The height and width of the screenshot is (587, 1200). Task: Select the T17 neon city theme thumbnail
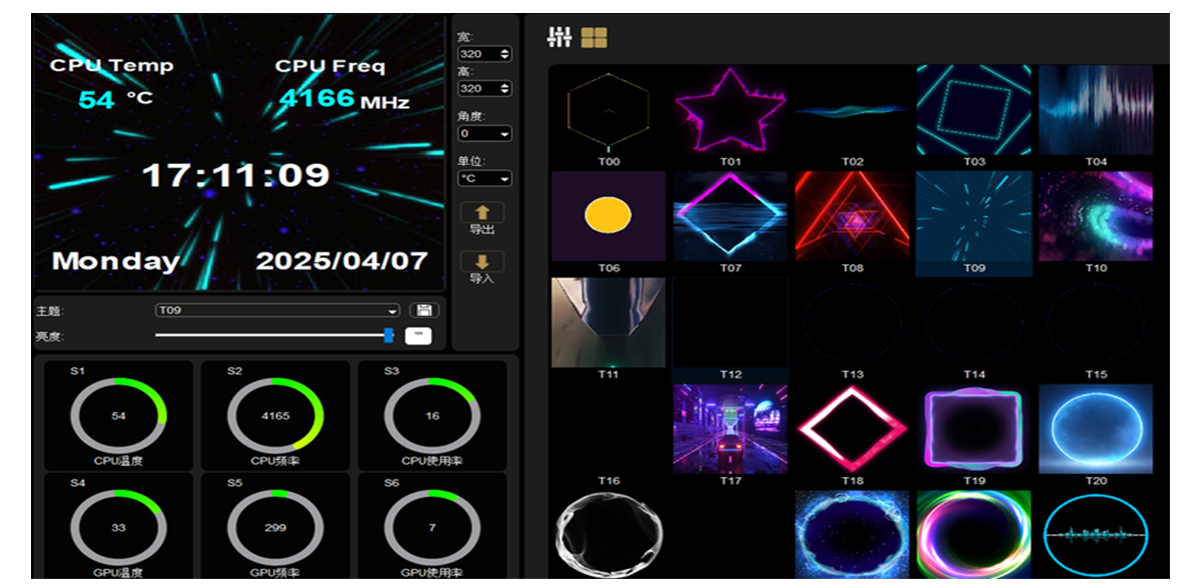click(x=730, y=429)
